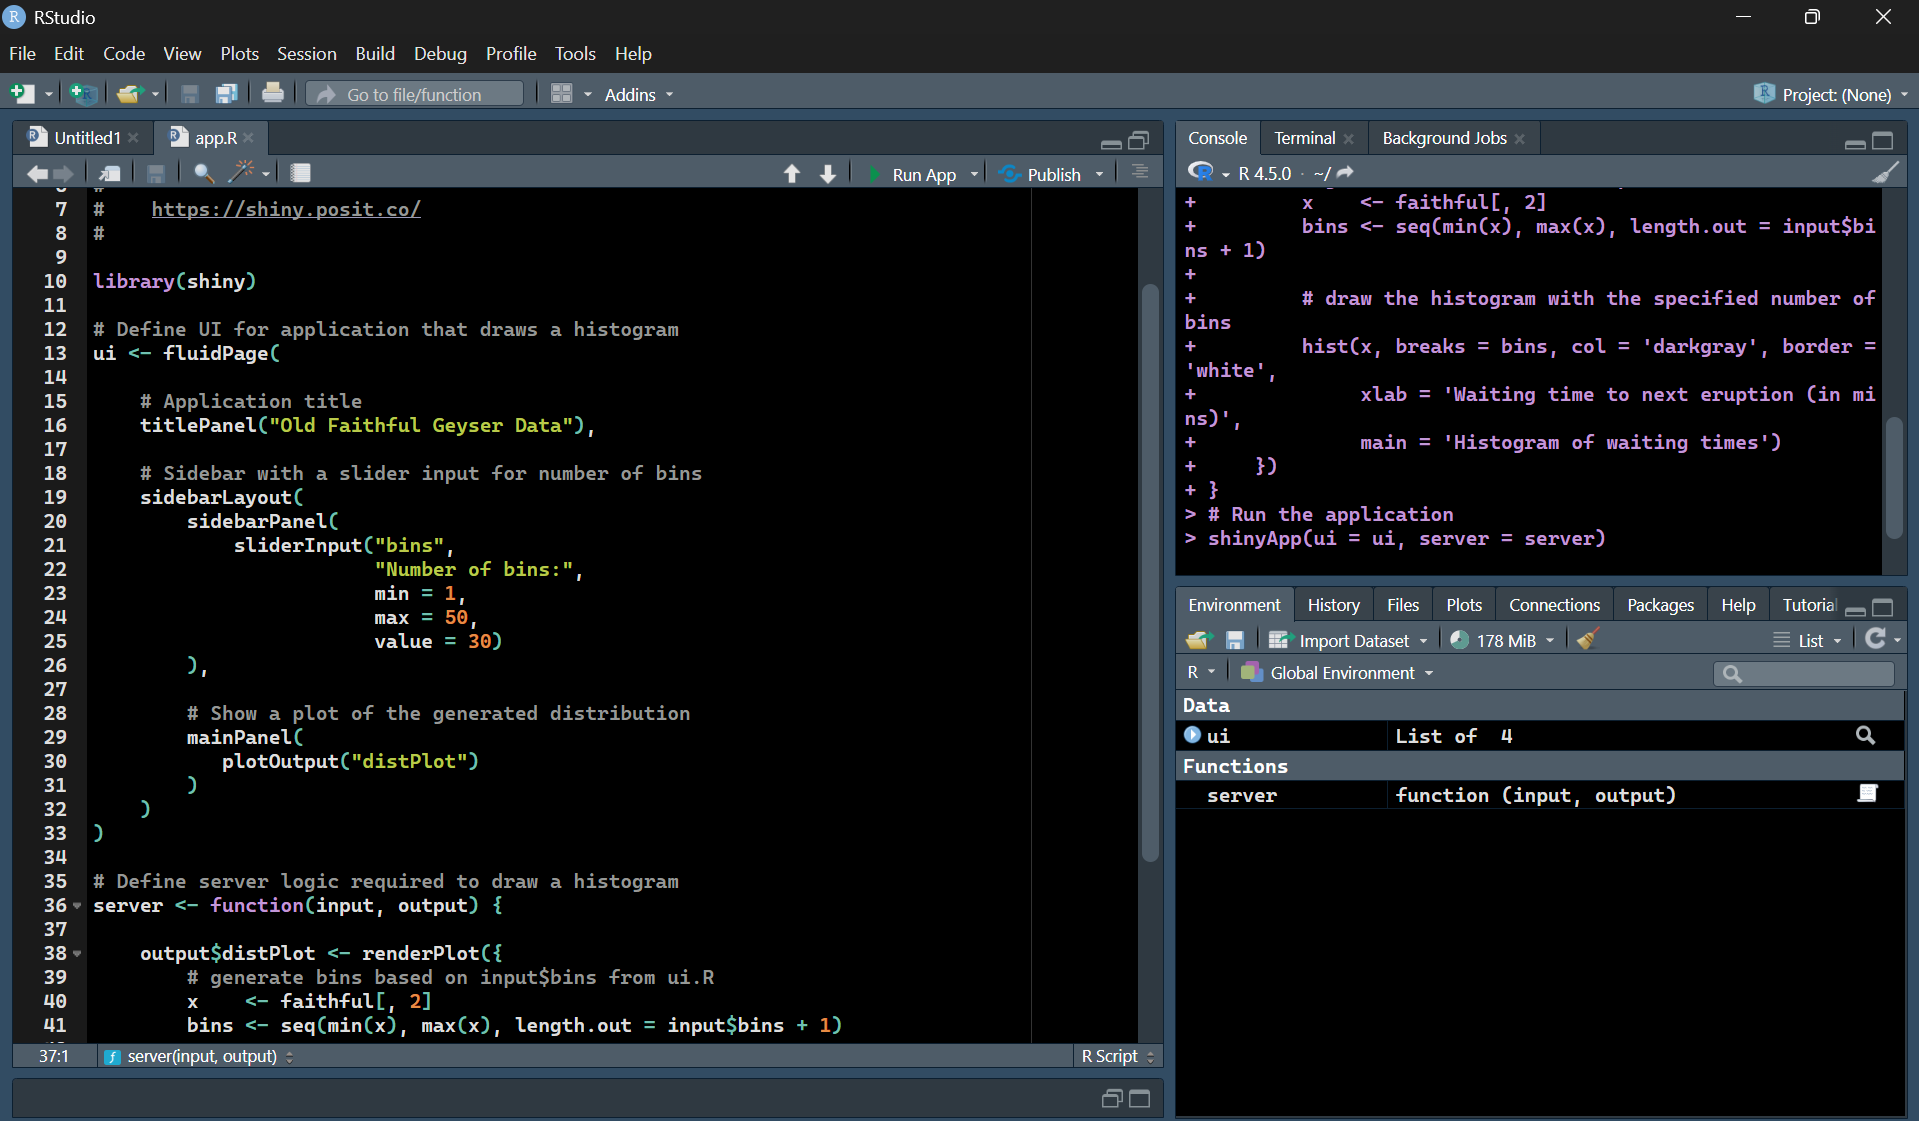
Task: Load workspace in Environment pane
Action: (x=1199, y=640)
